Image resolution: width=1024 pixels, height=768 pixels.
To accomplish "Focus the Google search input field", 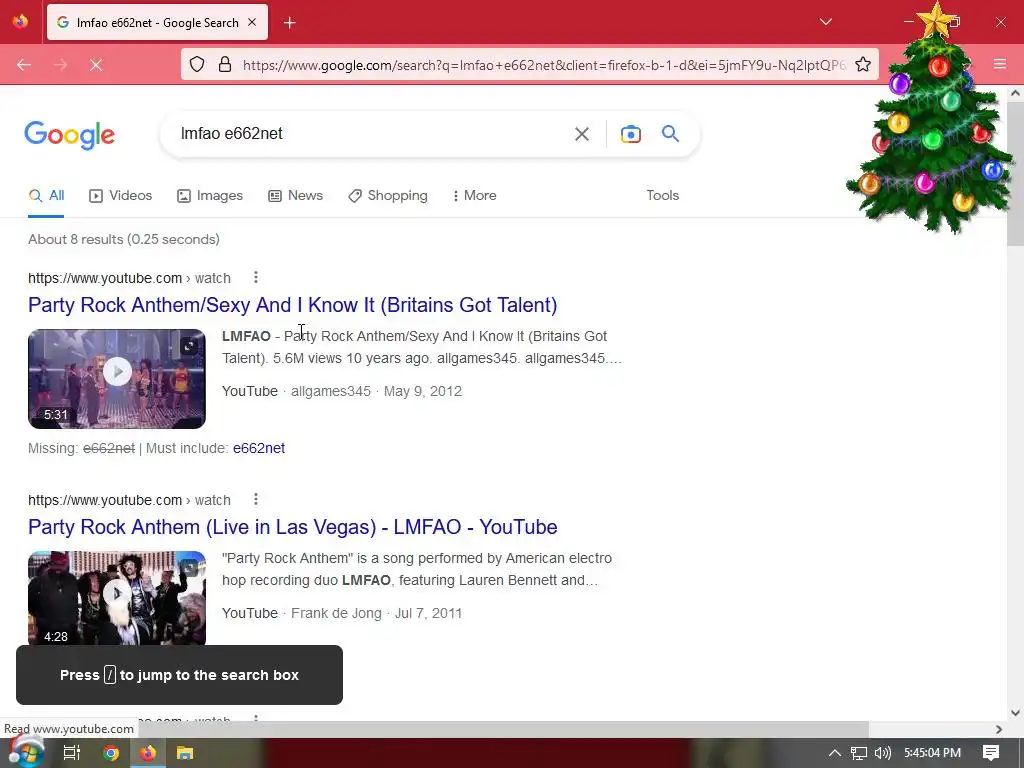I will 369,134.
